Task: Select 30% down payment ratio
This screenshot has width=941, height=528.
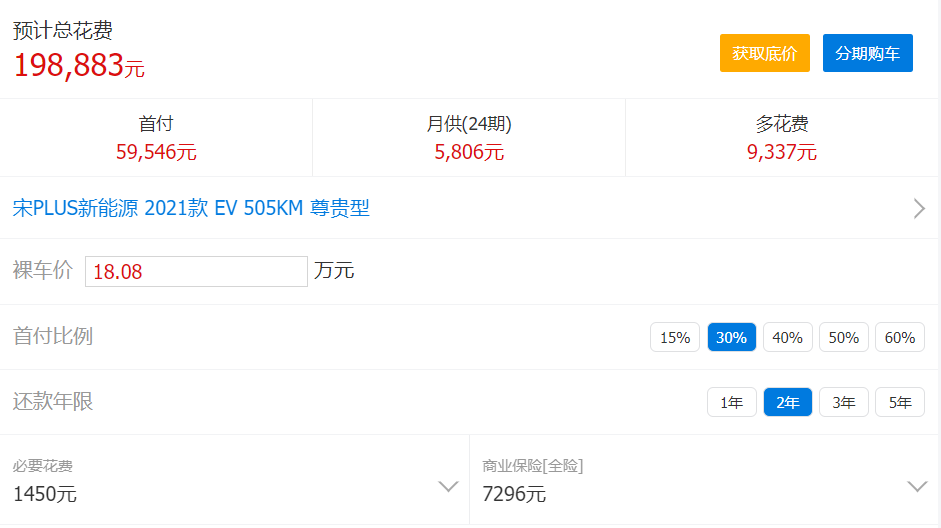Action: click(731, 337)
